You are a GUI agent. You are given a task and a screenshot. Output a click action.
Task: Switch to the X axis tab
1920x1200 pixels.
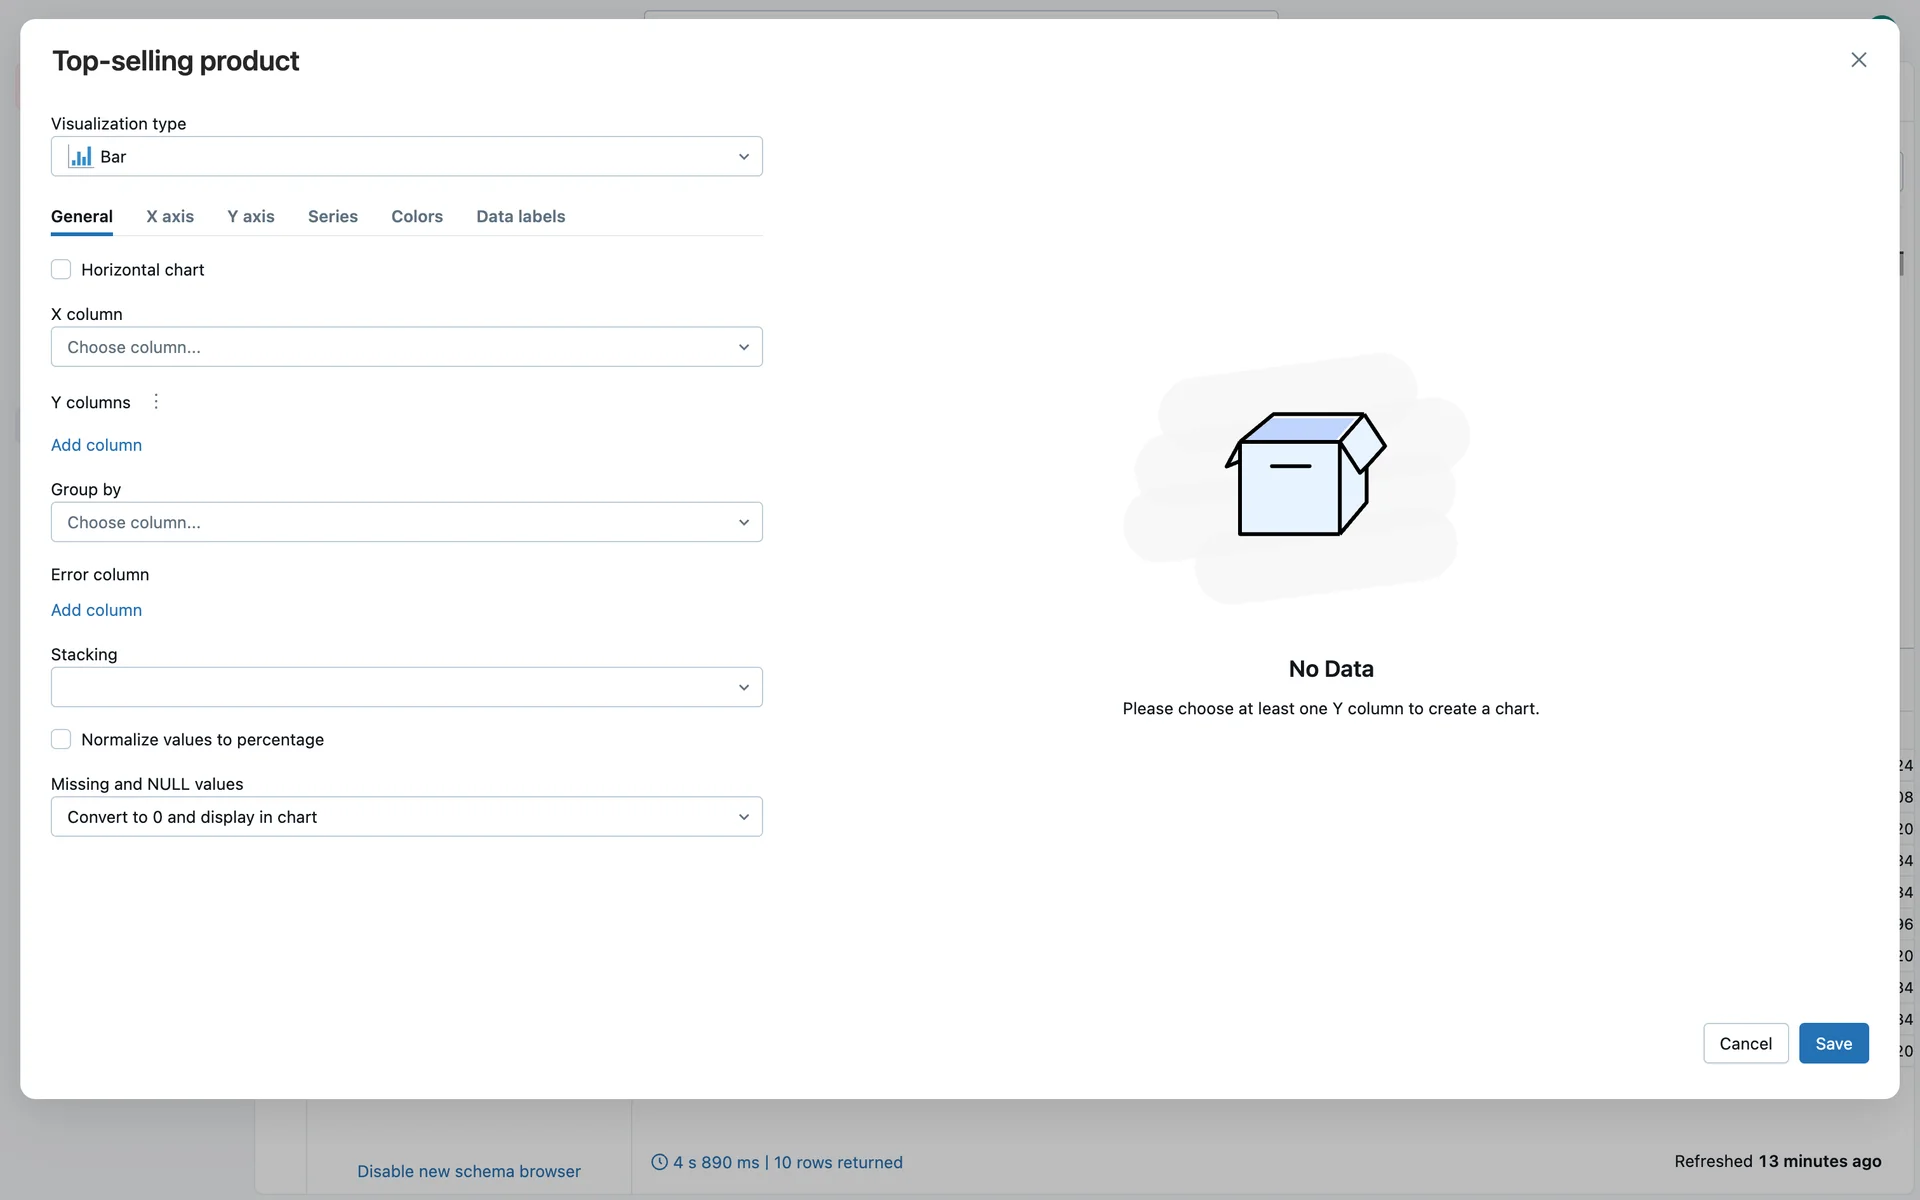[x=170, y=216]
